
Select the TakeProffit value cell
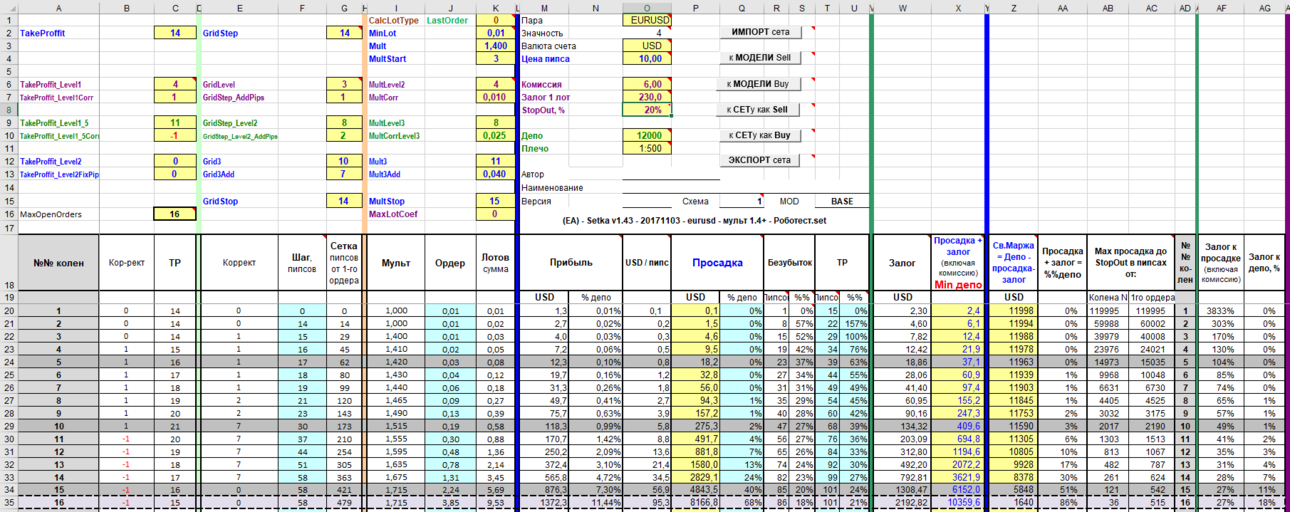175,33
